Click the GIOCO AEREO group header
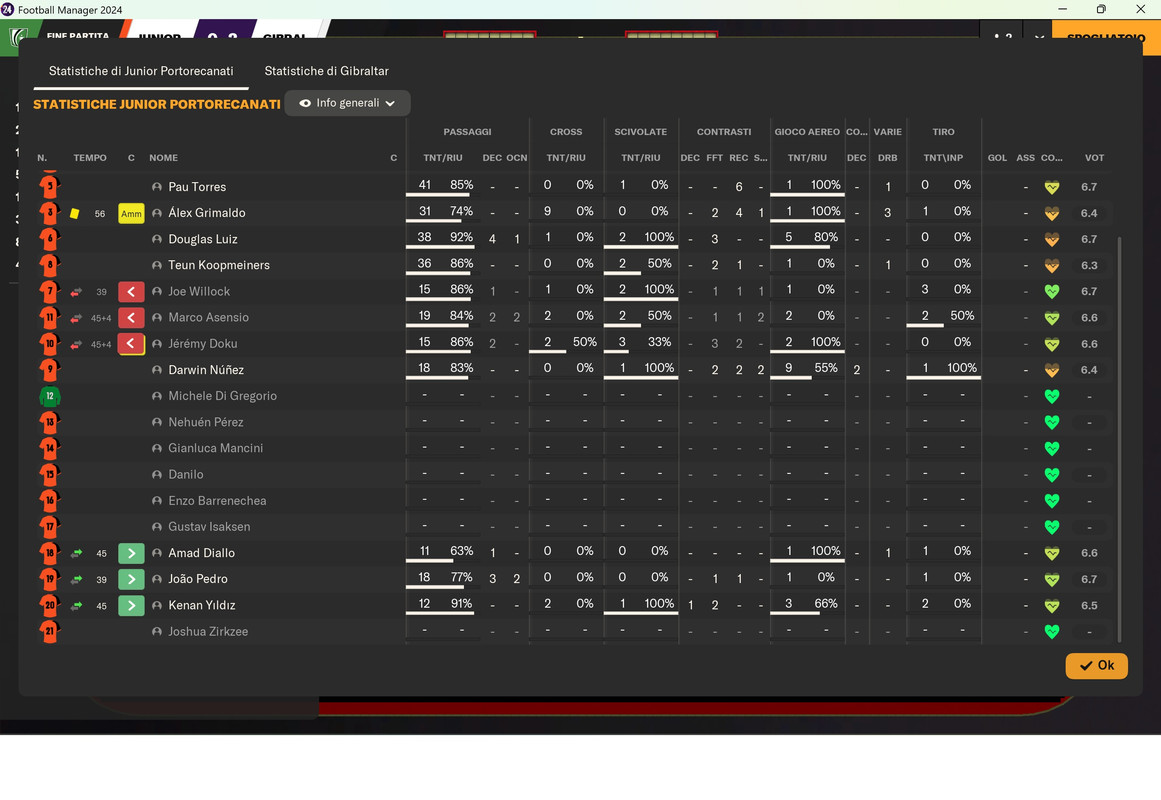 point(806,132)
